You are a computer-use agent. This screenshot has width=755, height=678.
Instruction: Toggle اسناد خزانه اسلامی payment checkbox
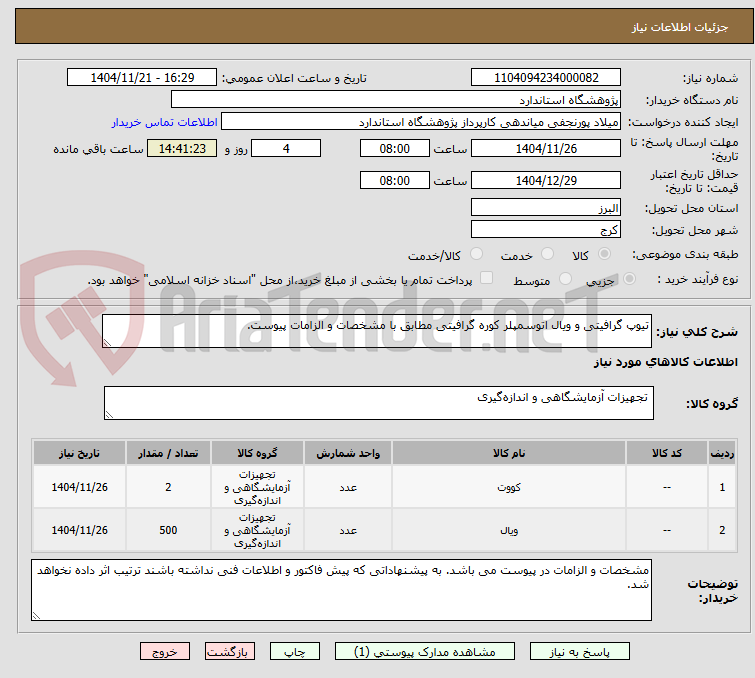[x=487, y=278]
